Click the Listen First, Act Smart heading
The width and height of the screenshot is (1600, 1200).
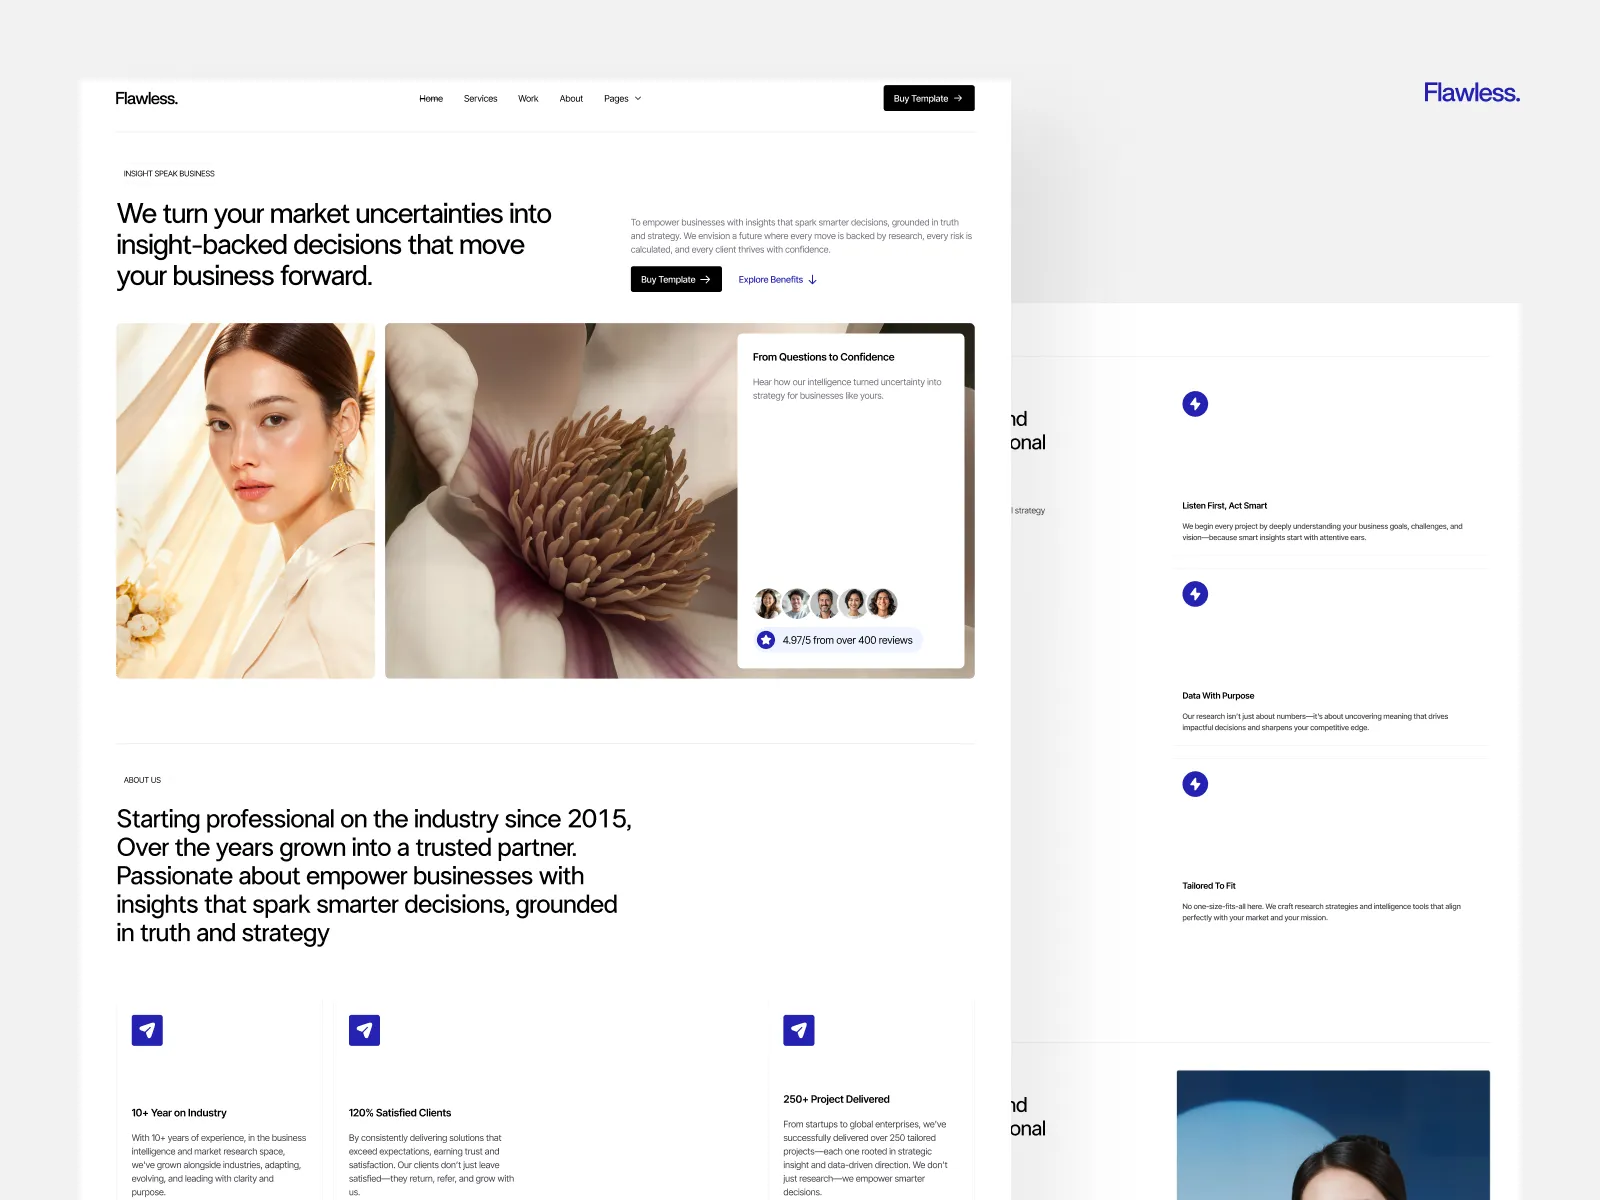[x=1224, y=506]
